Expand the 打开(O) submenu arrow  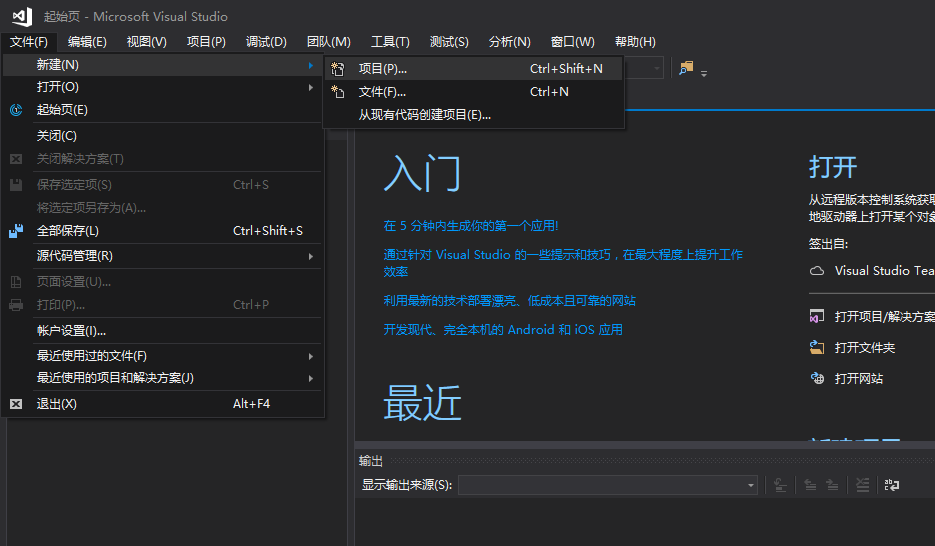[311, 88]
